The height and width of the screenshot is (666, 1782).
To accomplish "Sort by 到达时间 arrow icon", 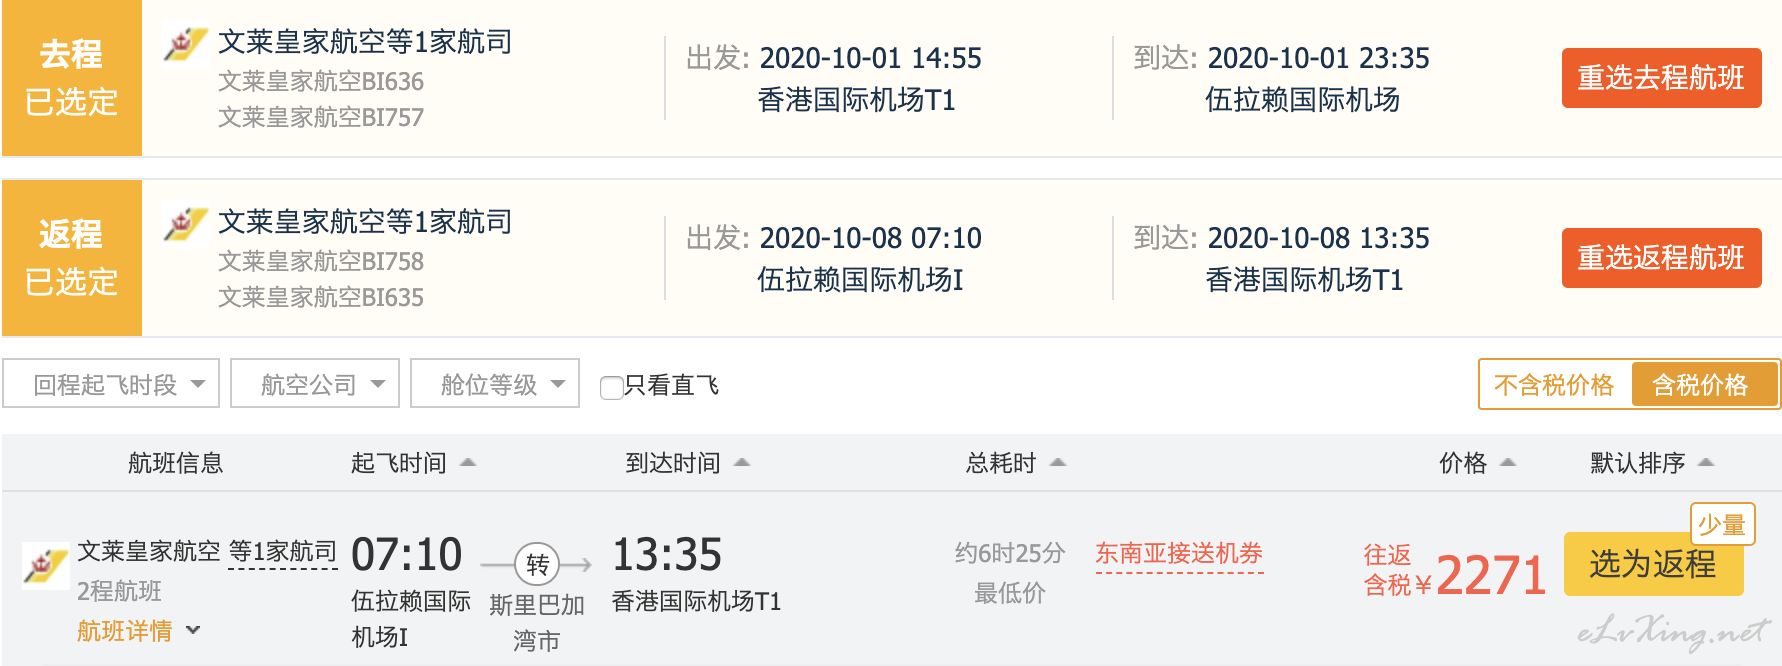I will (x=742, y=463).
